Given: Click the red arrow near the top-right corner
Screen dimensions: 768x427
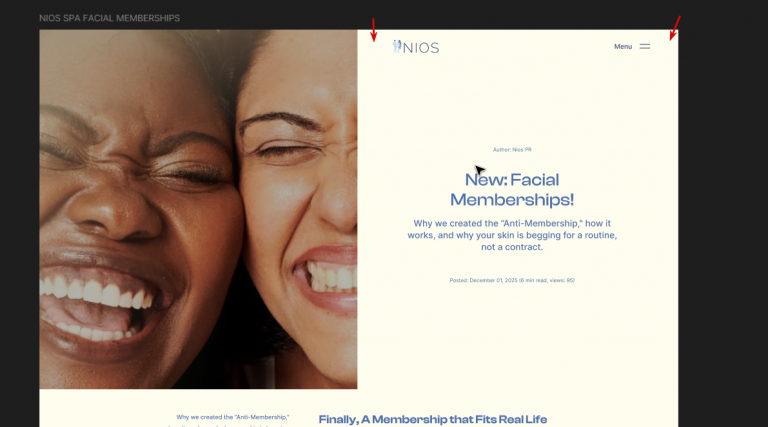Looking at the screenshot, I should click(x=675, y=28).
